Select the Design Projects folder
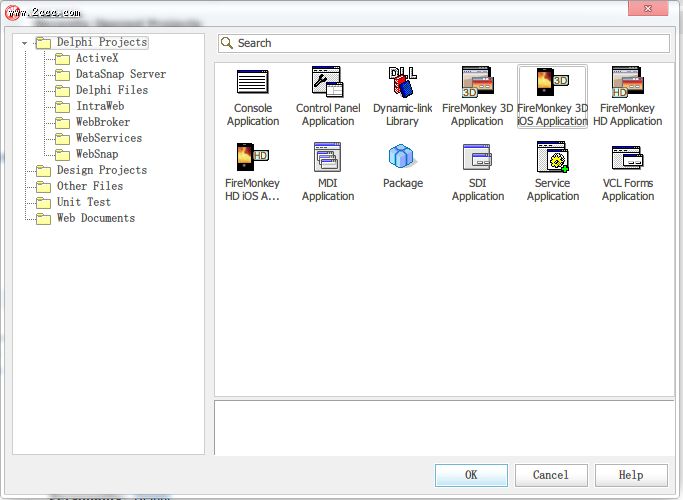Screen dimensions: 683x500 click(x=91, y=170)
